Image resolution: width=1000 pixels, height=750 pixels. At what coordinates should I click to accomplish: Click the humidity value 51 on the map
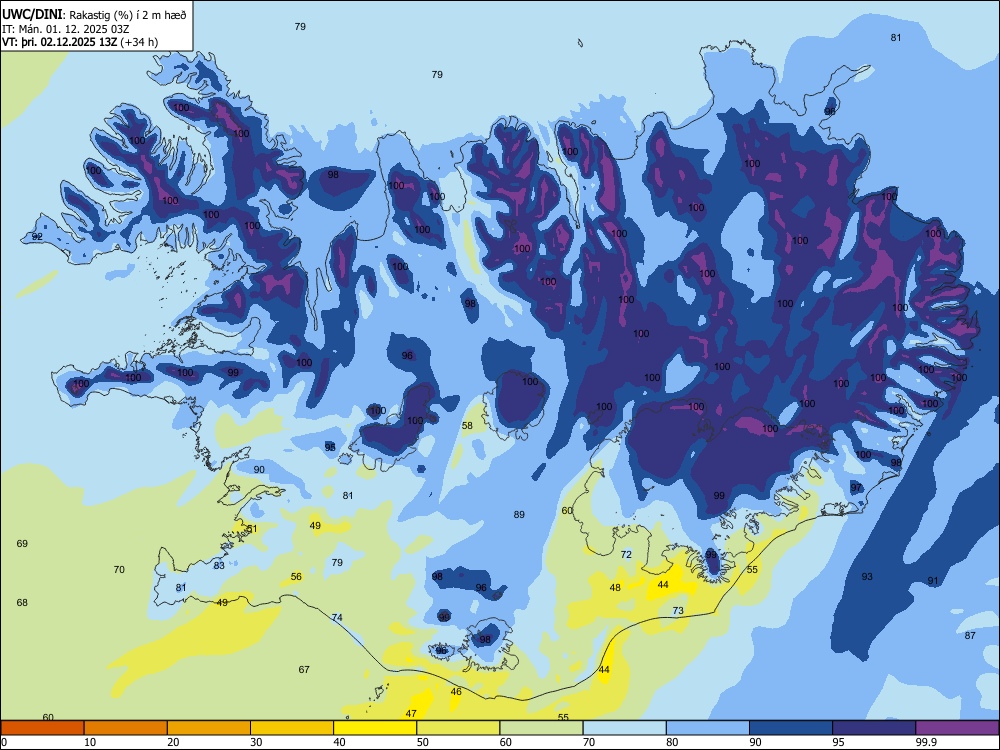point(252,529)
